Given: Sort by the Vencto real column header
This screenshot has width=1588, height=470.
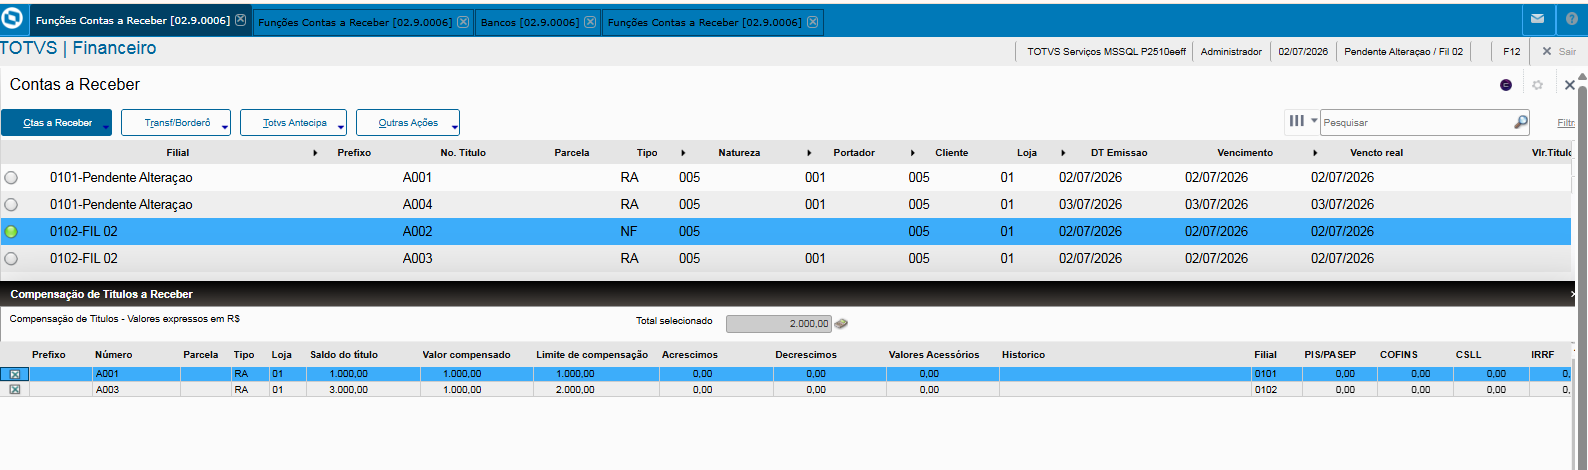Looking at the screenshot, I should tap(1377, 153).
